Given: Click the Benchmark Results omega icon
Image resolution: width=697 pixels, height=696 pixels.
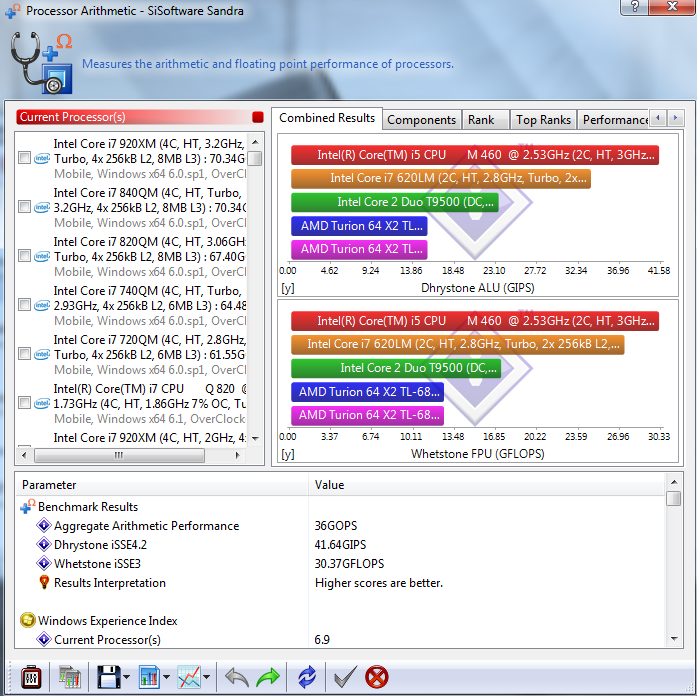Looking at the screenshot, I should tap(28, 506).
